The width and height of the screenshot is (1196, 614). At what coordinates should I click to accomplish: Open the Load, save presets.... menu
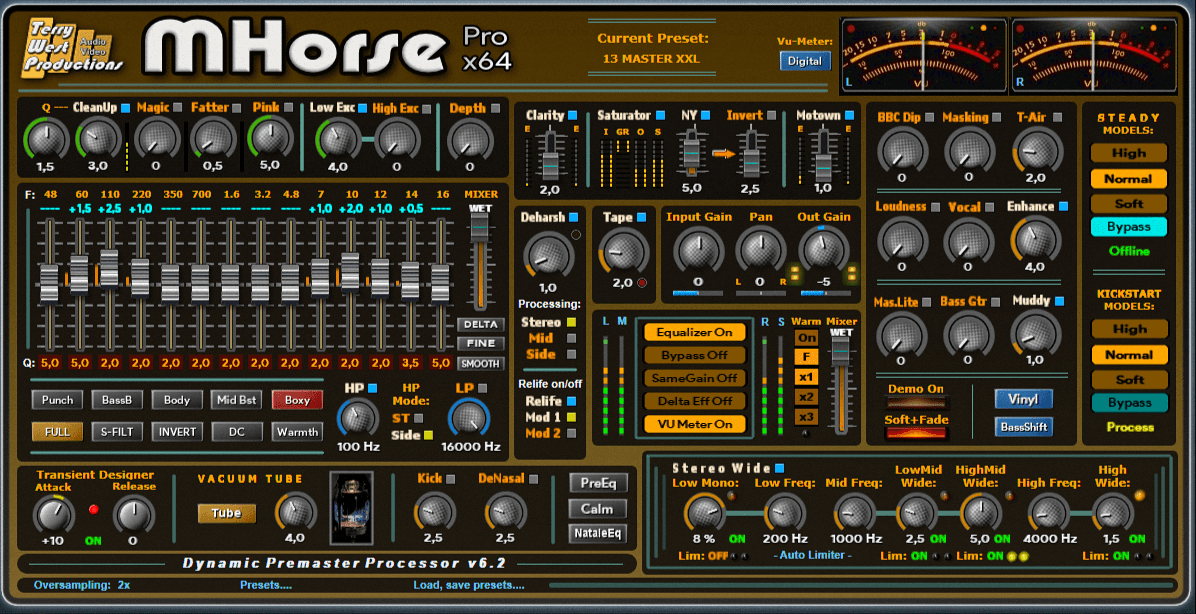(x=469, y=586)
